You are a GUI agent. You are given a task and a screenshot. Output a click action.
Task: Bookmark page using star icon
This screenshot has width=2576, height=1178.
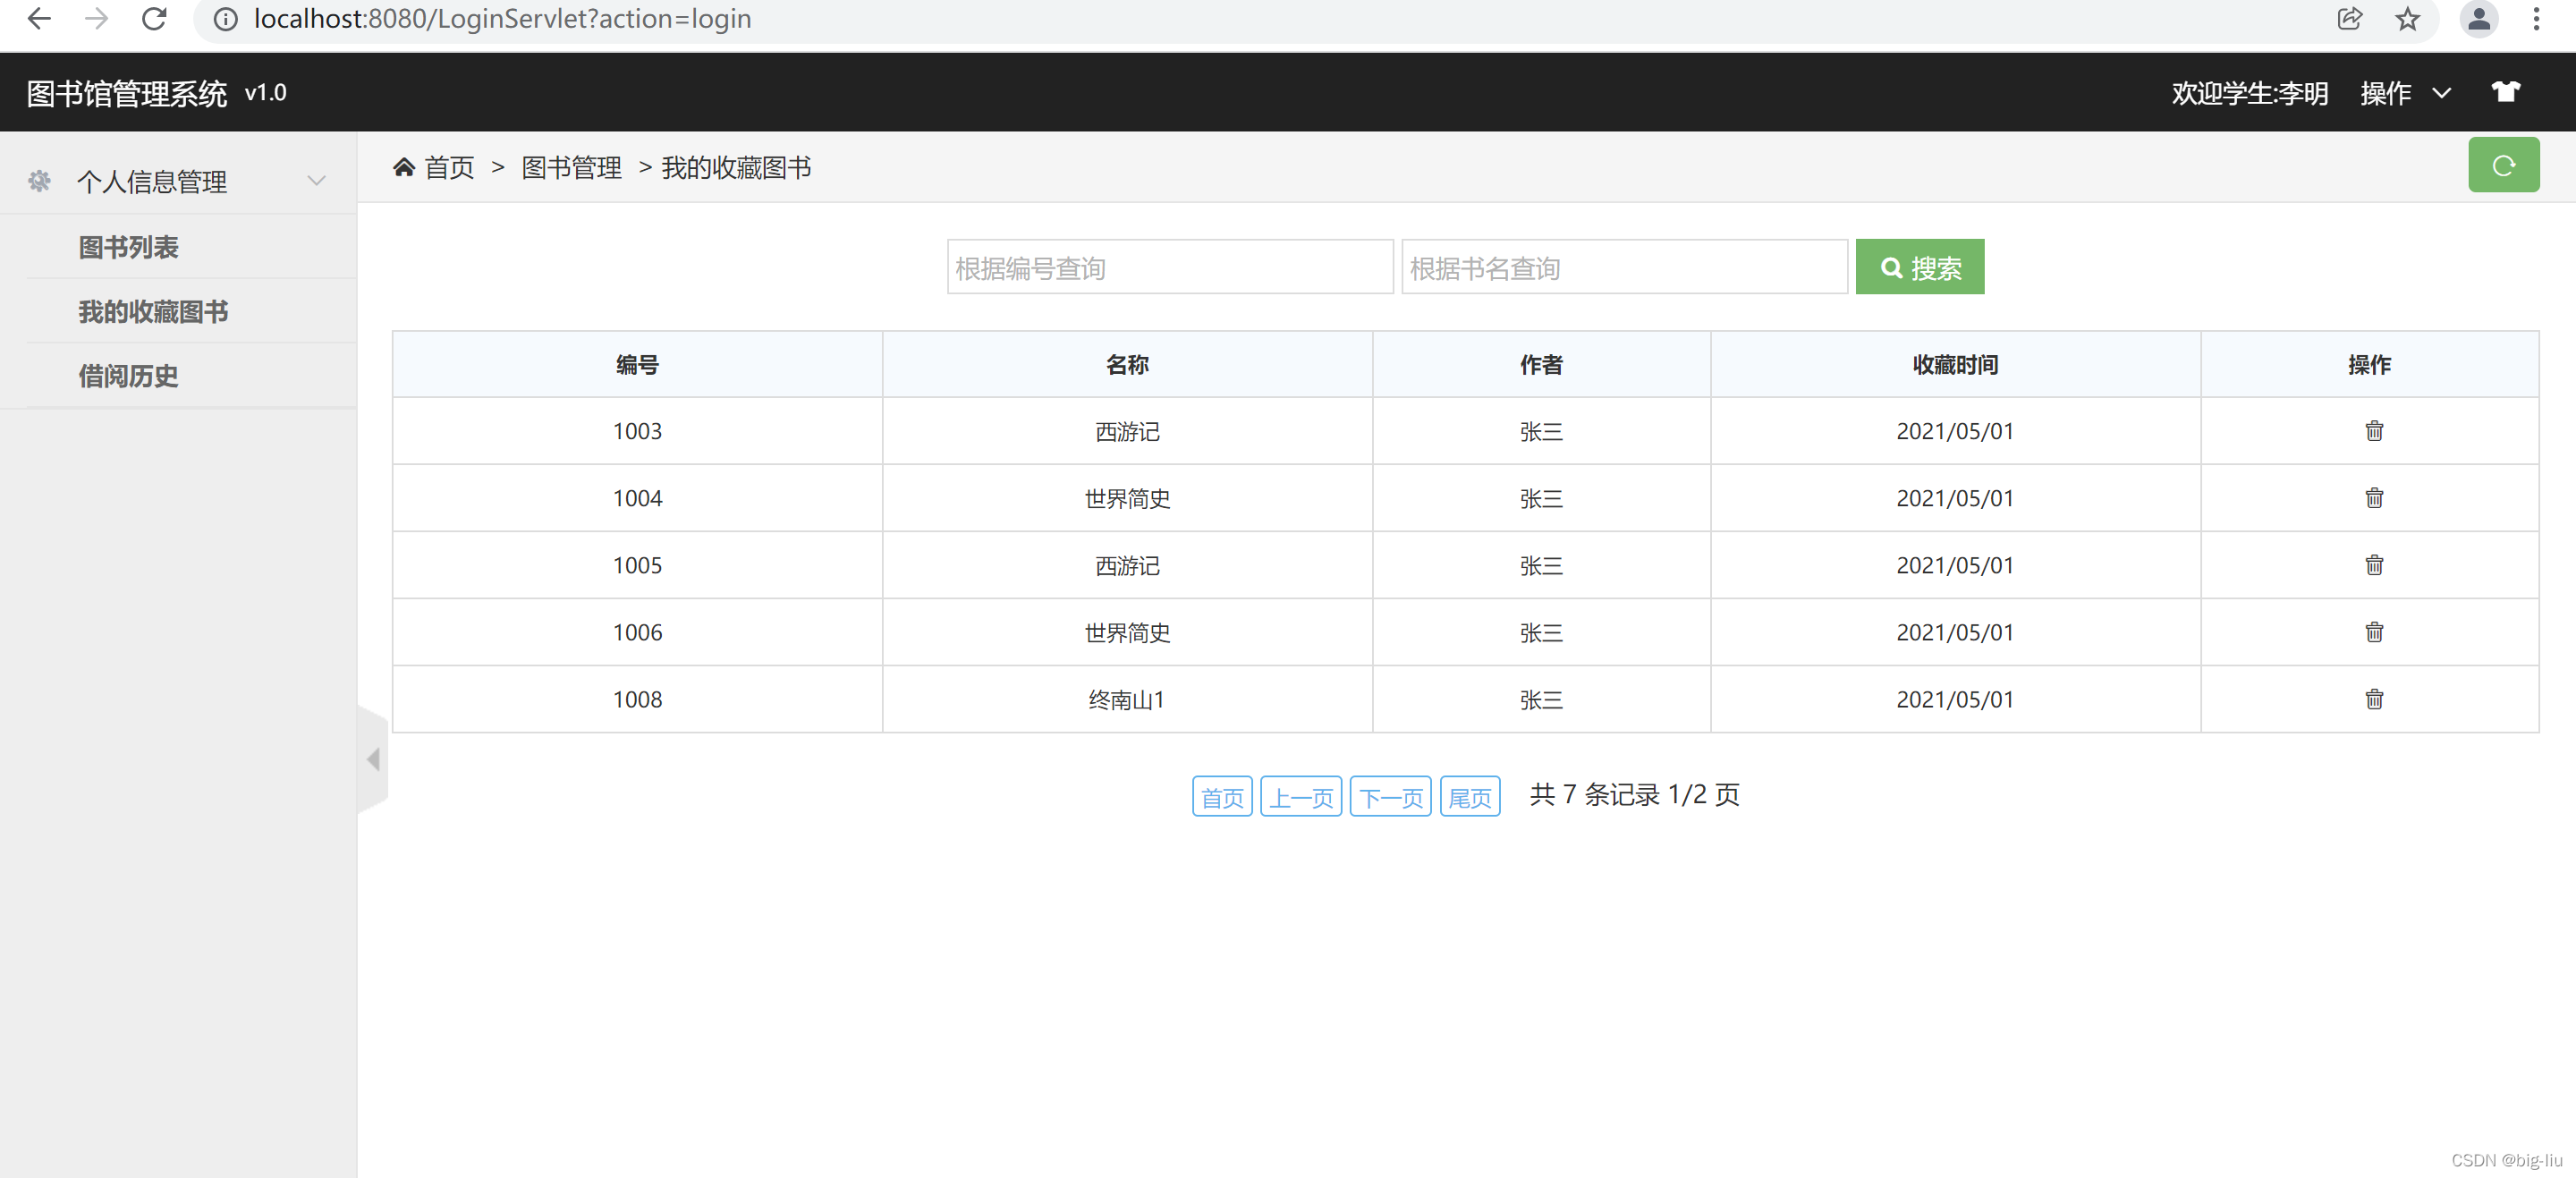[2407, 19]
